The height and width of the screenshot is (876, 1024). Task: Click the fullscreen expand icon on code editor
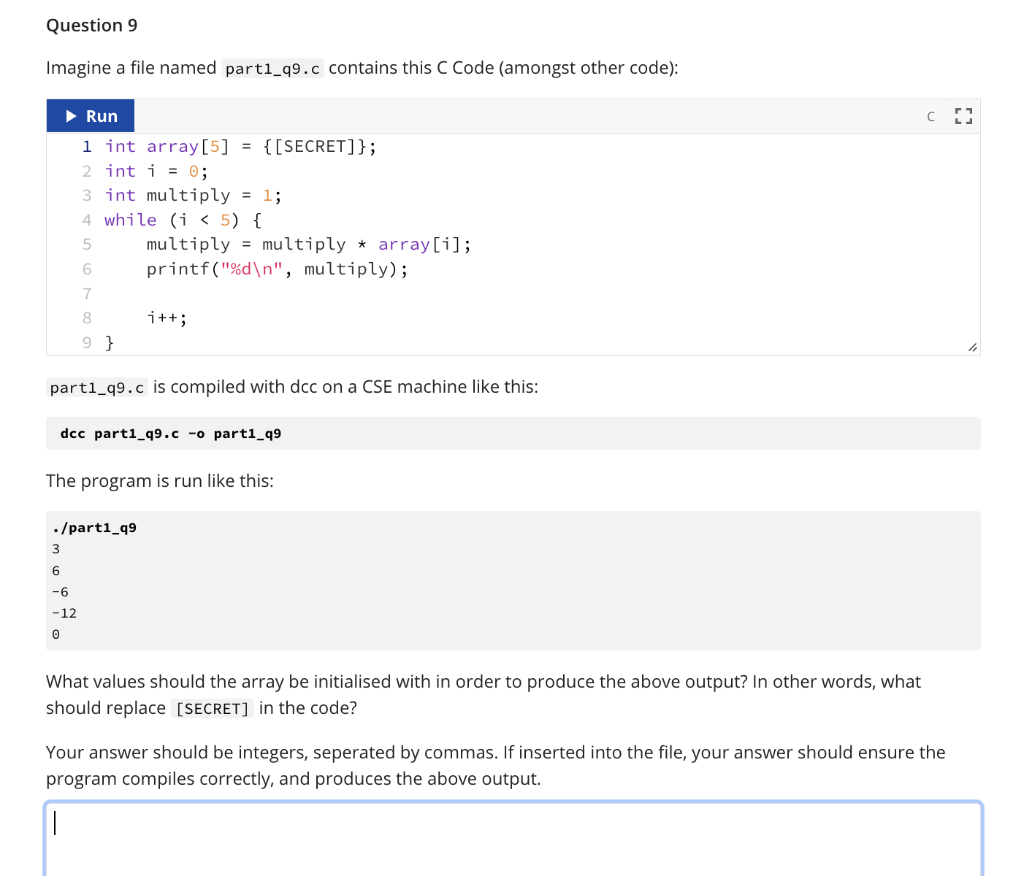point(963,116)
